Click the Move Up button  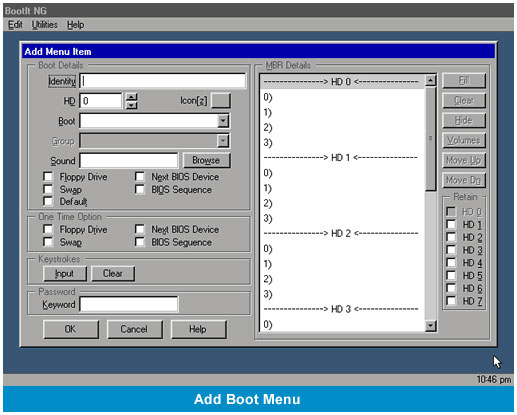(x=464, y=160)
